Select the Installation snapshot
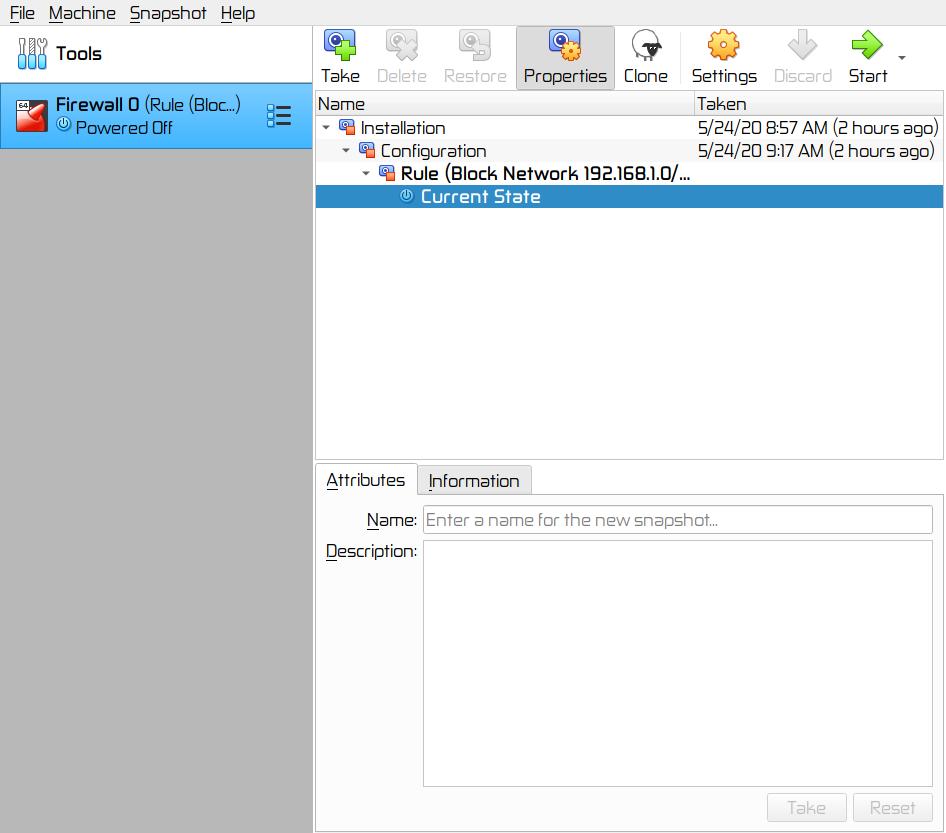 point(403,128)
